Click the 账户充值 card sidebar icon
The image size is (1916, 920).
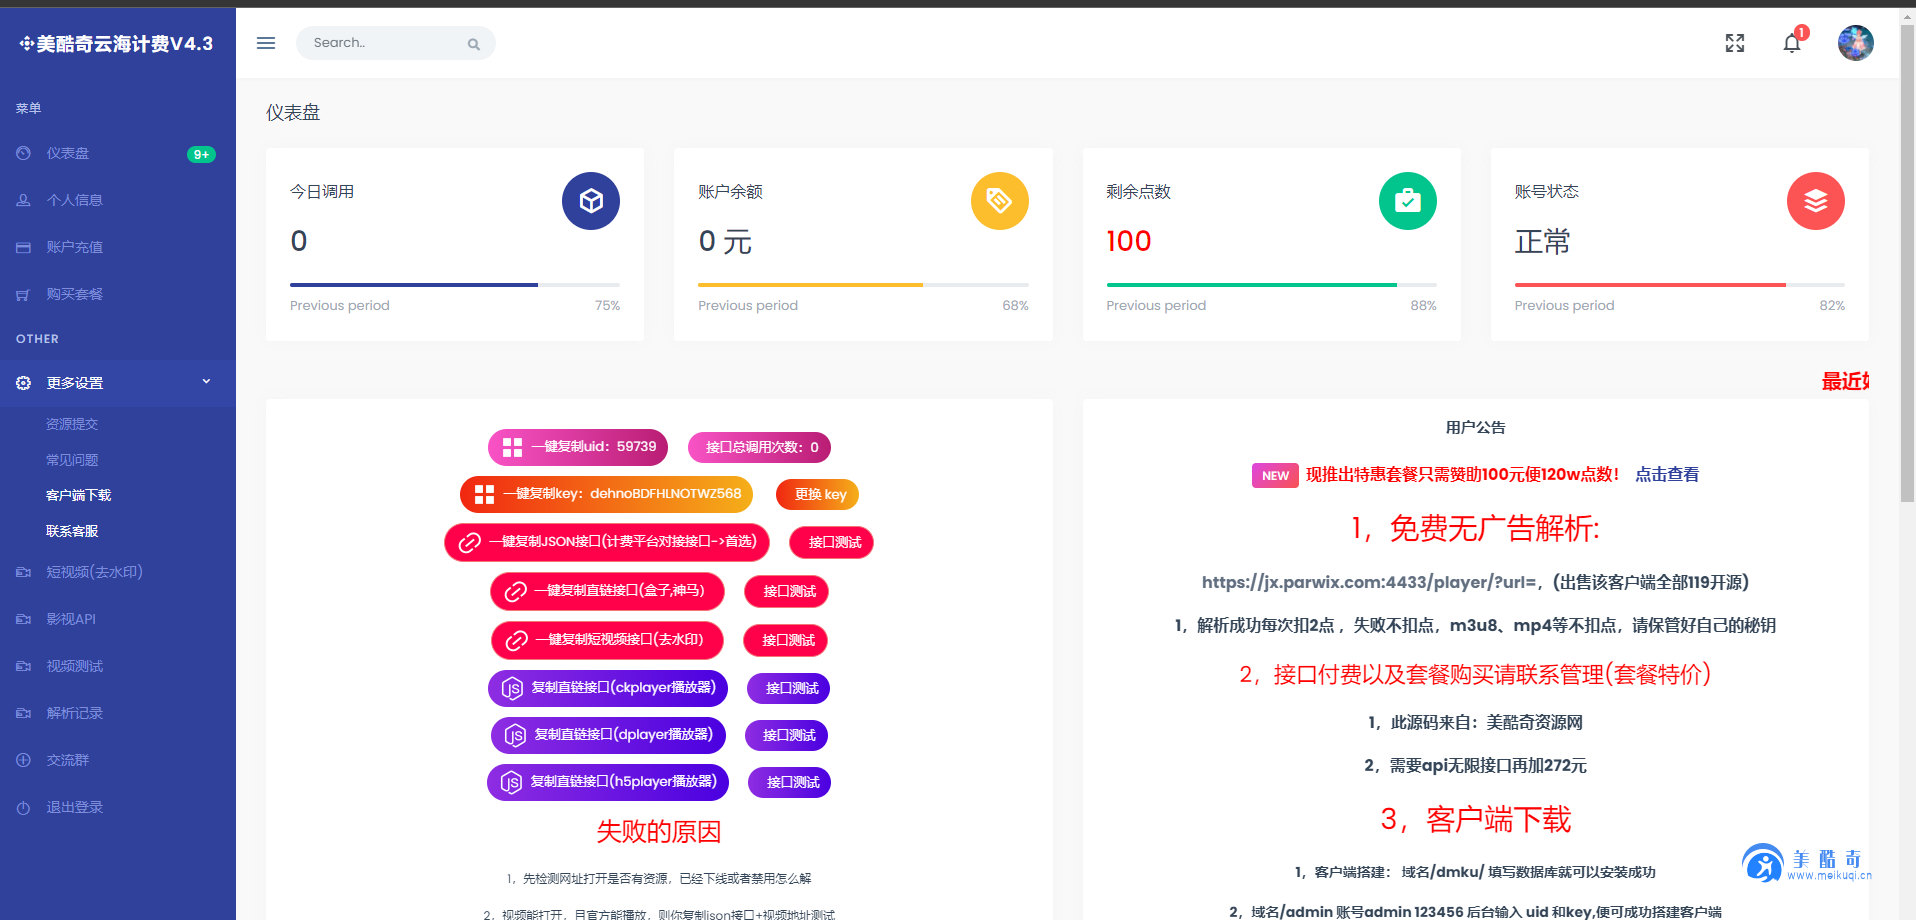23,247
